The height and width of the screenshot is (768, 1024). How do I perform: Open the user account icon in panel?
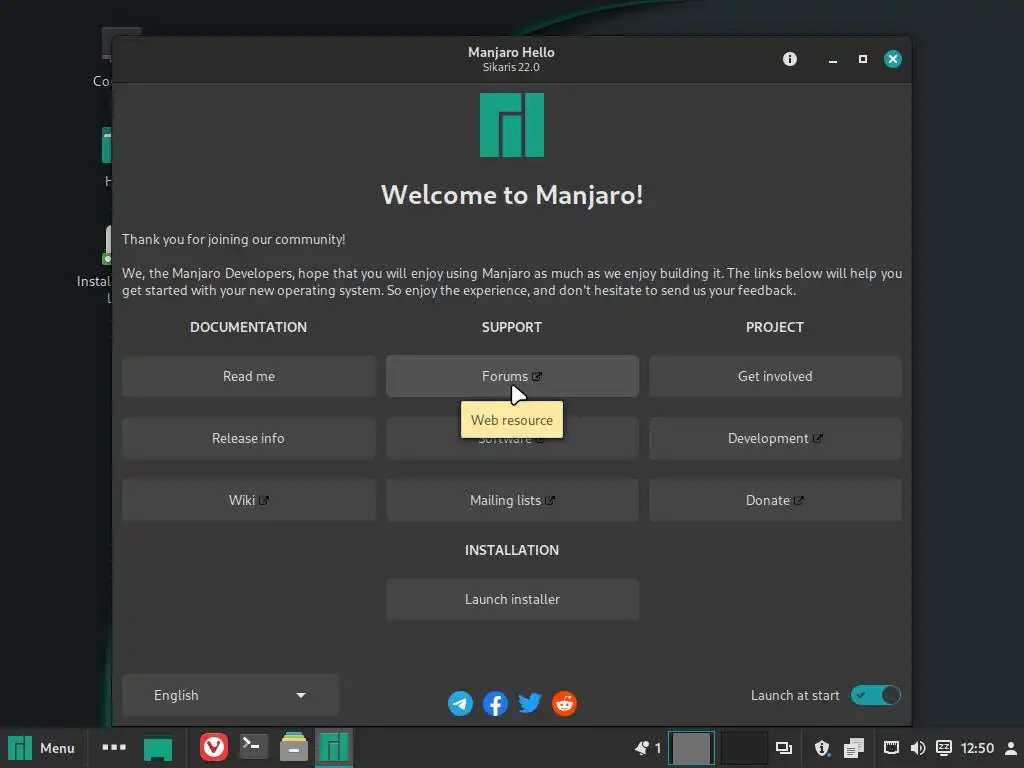coord(1010,748)
